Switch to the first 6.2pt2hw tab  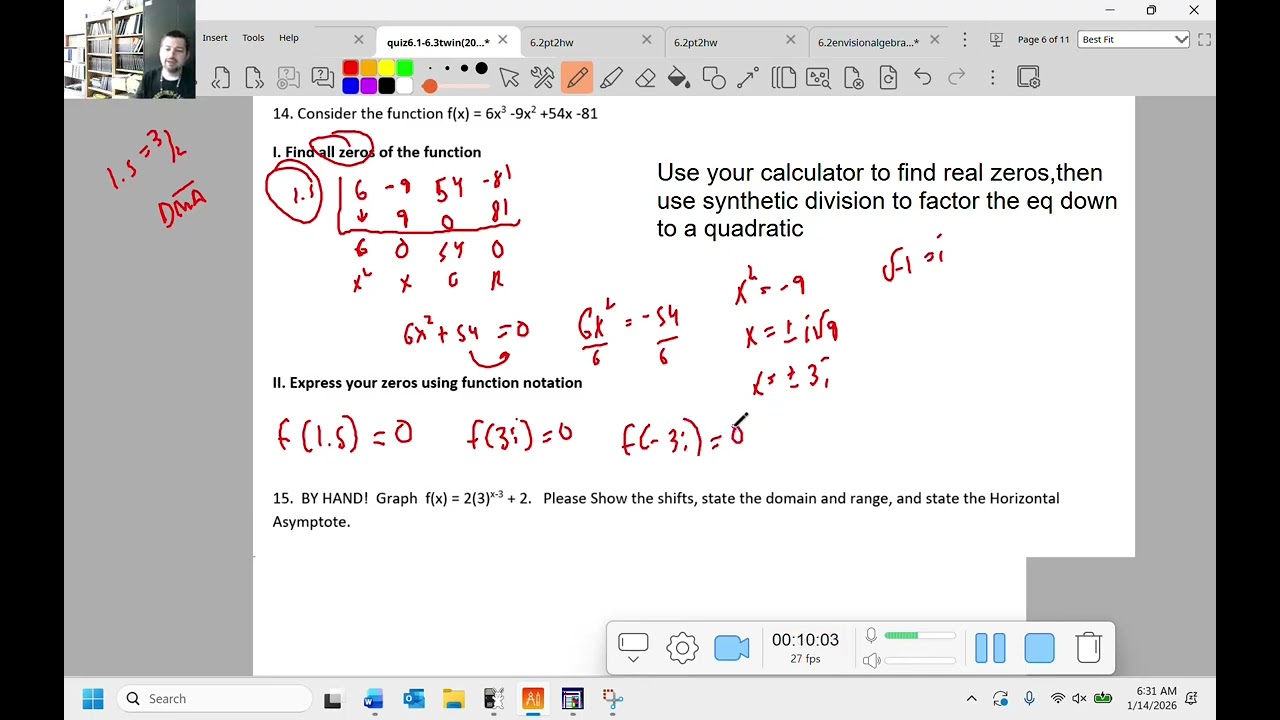pyautogui.click(x=551, y=42)
